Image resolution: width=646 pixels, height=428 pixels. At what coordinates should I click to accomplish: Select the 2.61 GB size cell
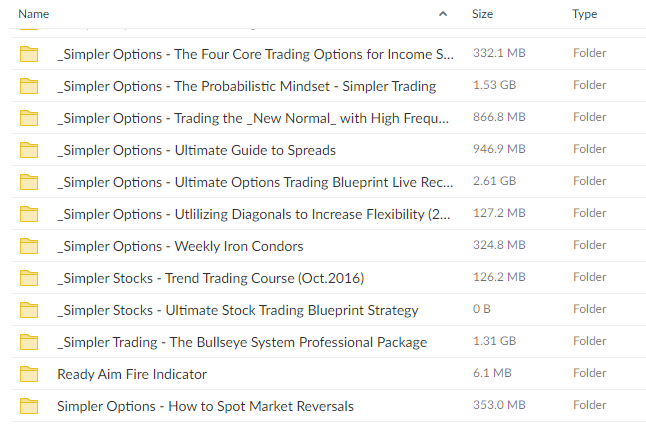point(494,181)
